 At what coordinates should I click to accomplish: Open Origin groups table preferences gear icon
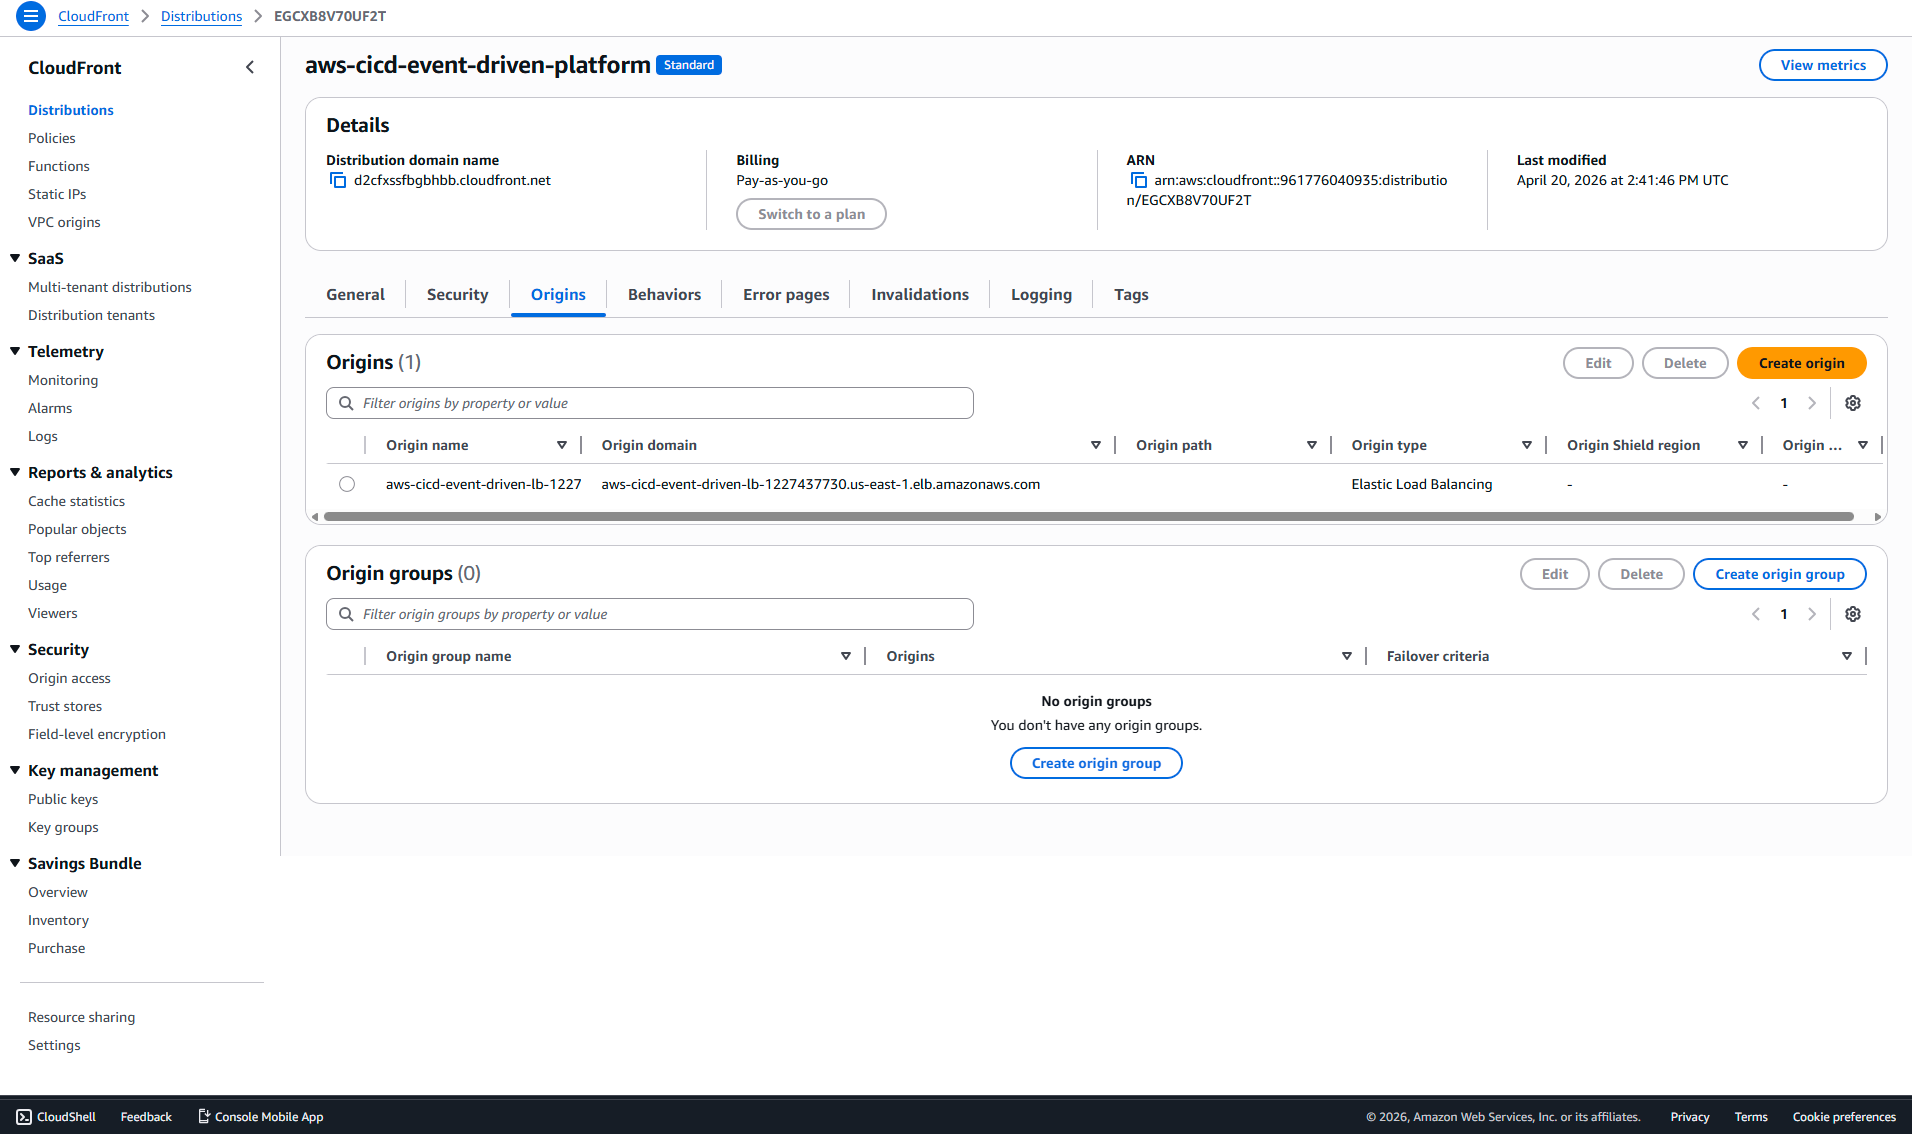[1853, 614]
